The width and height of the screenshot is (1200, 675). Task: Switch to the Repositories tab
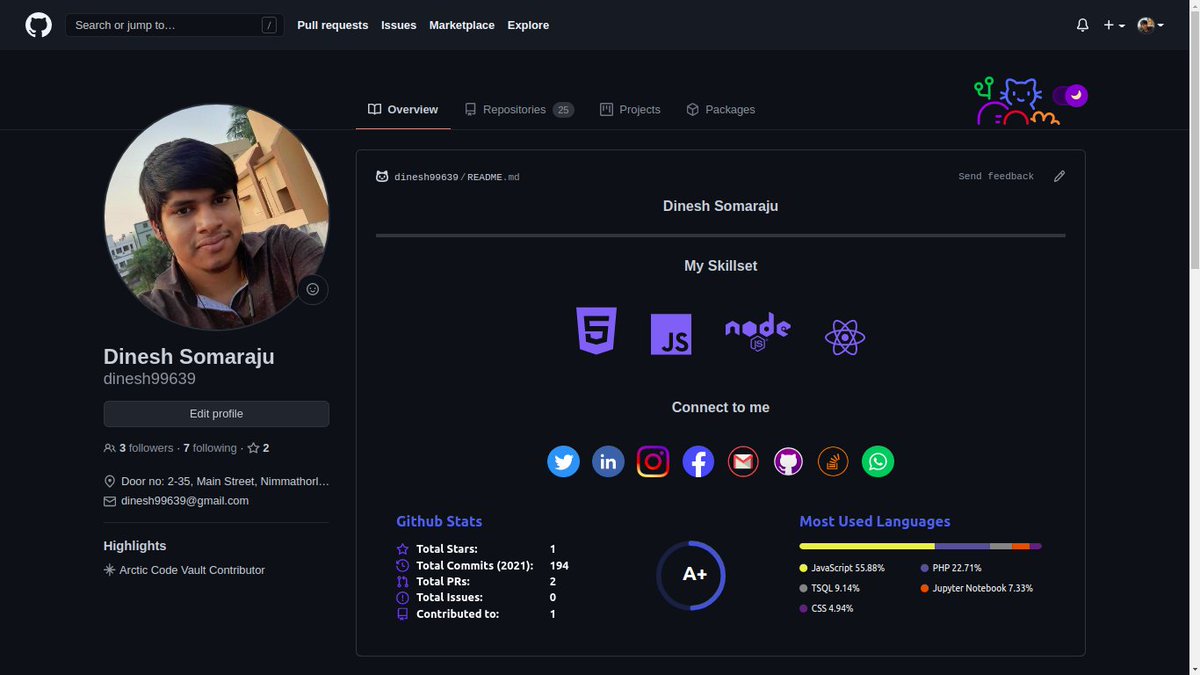[518, 109]
